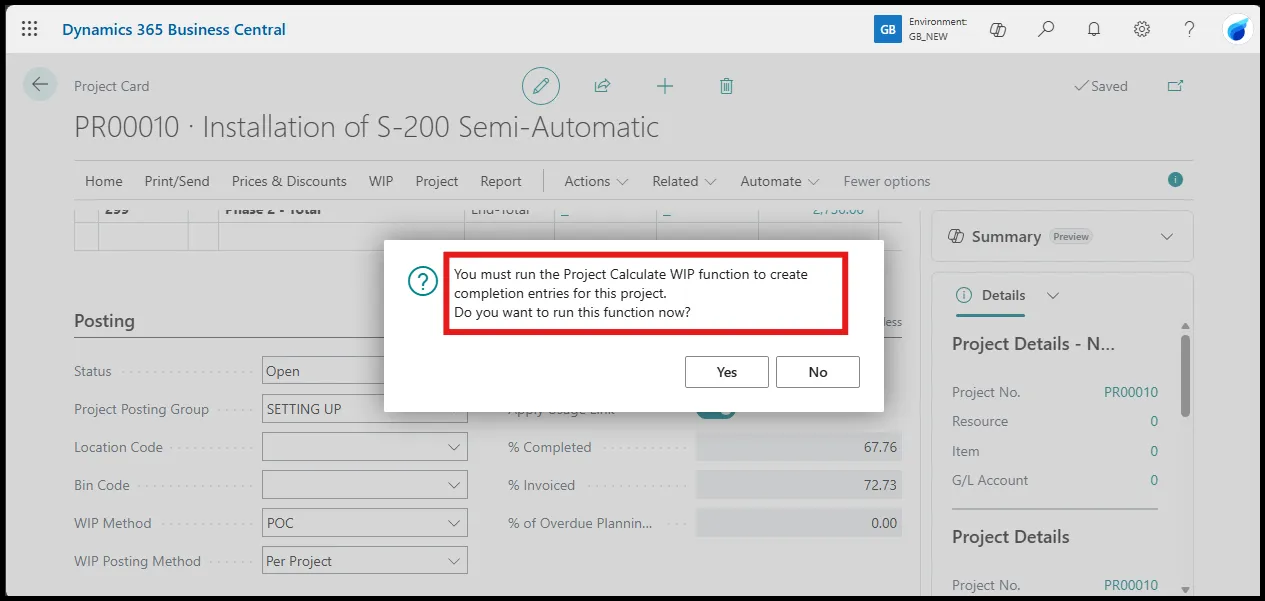Click the Resource count 0
This screenshot has width=1265, height=601.
[1154, 421]
